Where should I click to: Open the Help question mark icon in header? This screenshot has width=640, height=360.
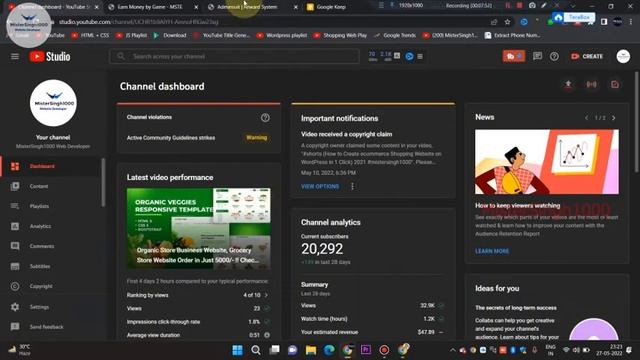[x=554, y=56]
